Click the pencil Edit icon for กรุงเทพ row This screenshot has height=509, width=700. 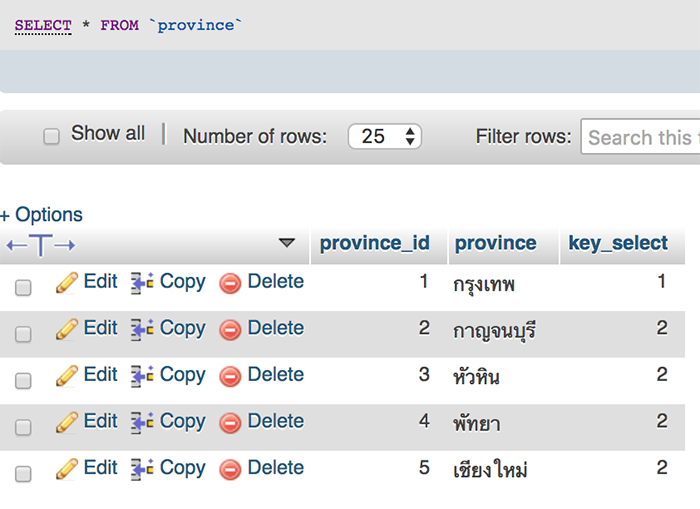click(67, 283)
